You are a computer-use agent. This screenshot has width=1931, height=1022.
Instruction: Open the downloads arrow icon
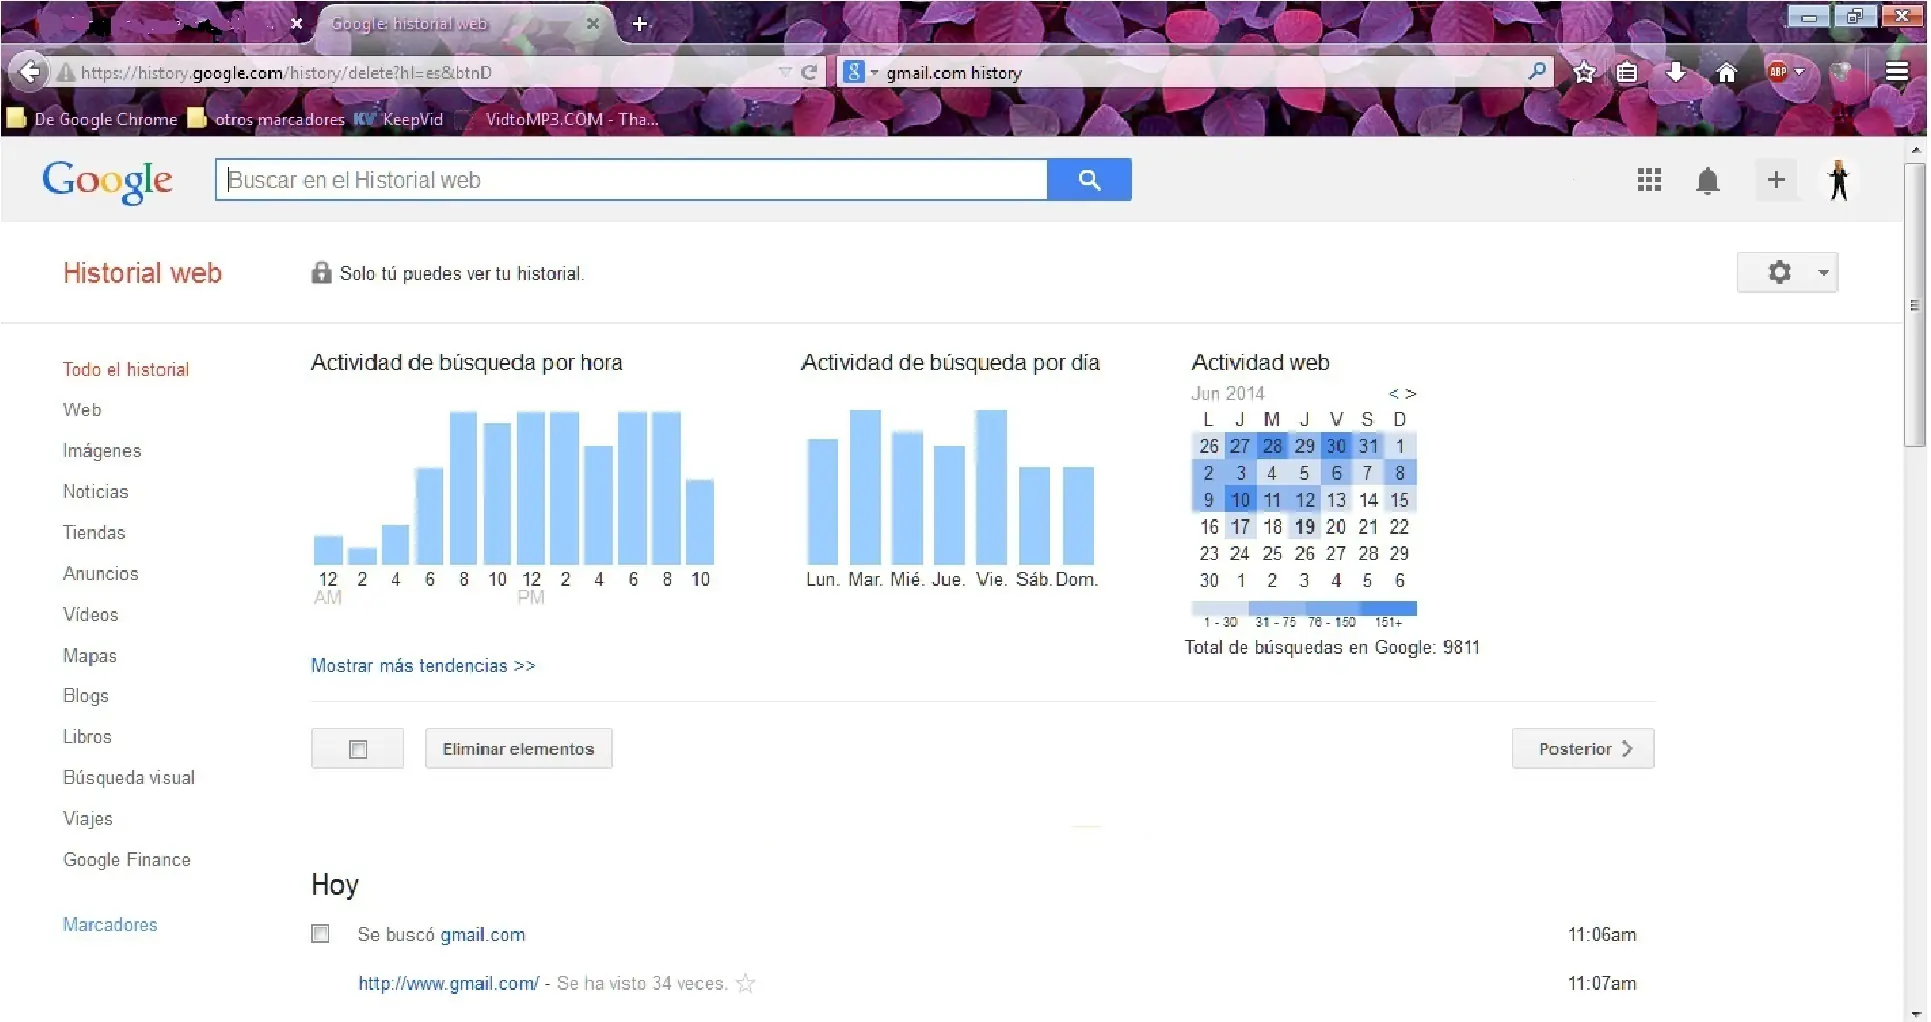(x=1676, y=72)
